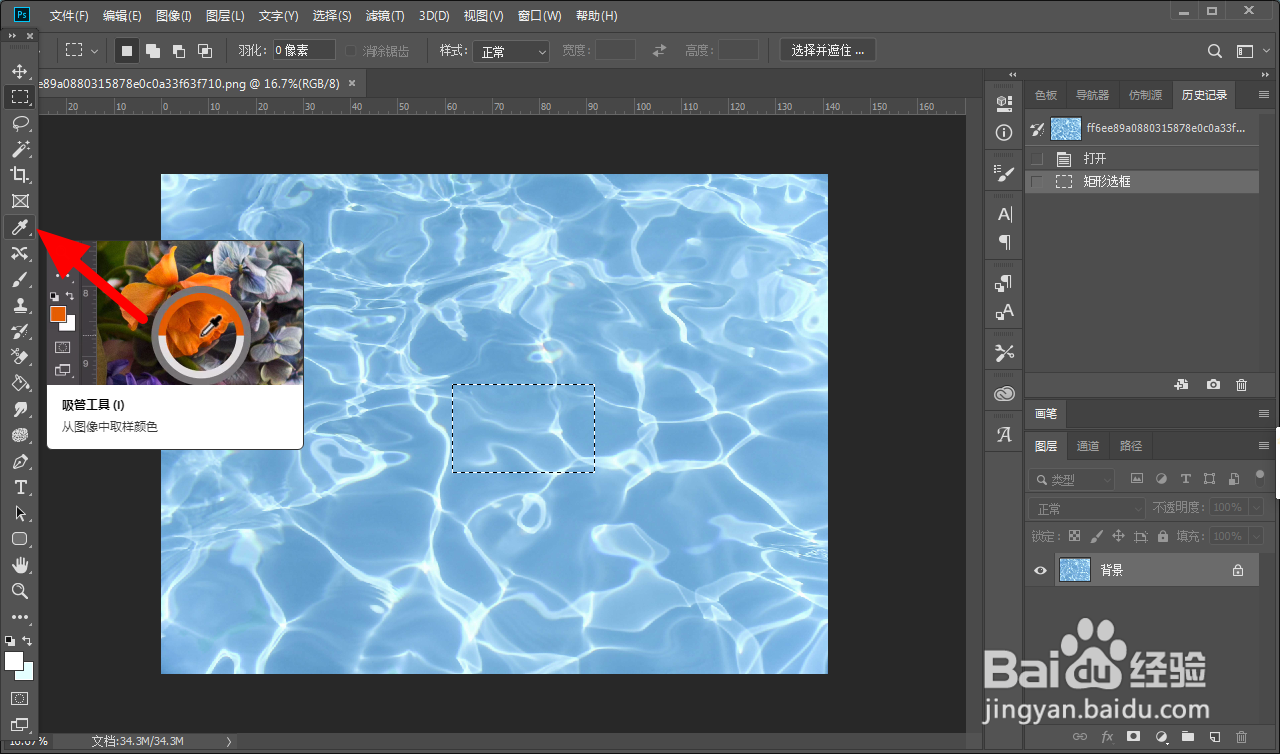Click the 矩形选框 history state
The image size is (1280, 754).
pyautogui.click(x=1142, y=182)
